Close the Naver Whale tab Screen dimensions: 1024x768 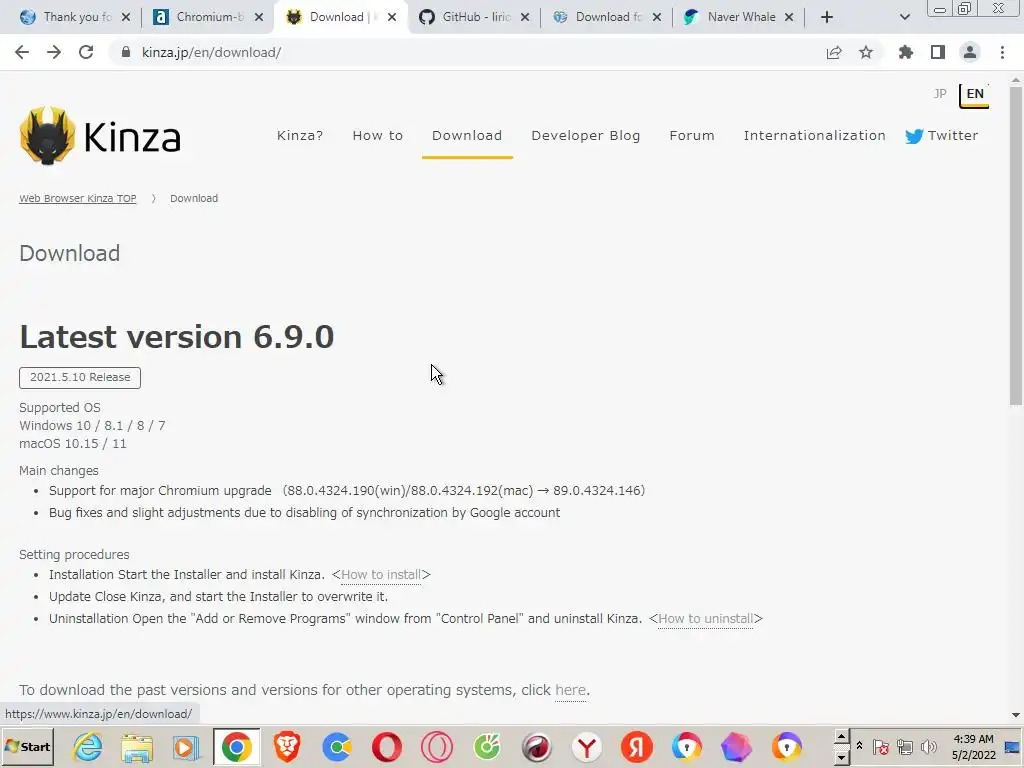tap(789, 17)
